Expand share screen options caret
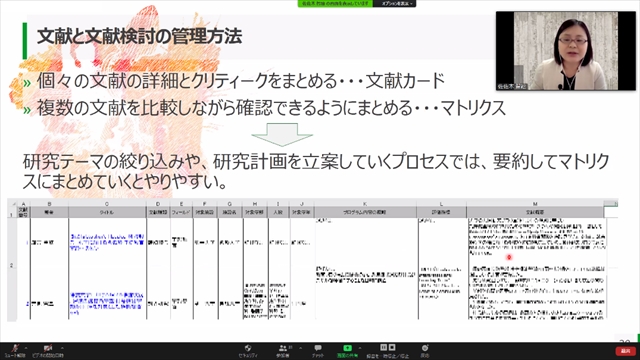The width and height of the screenshot is (640, 360). click(360, 348)
